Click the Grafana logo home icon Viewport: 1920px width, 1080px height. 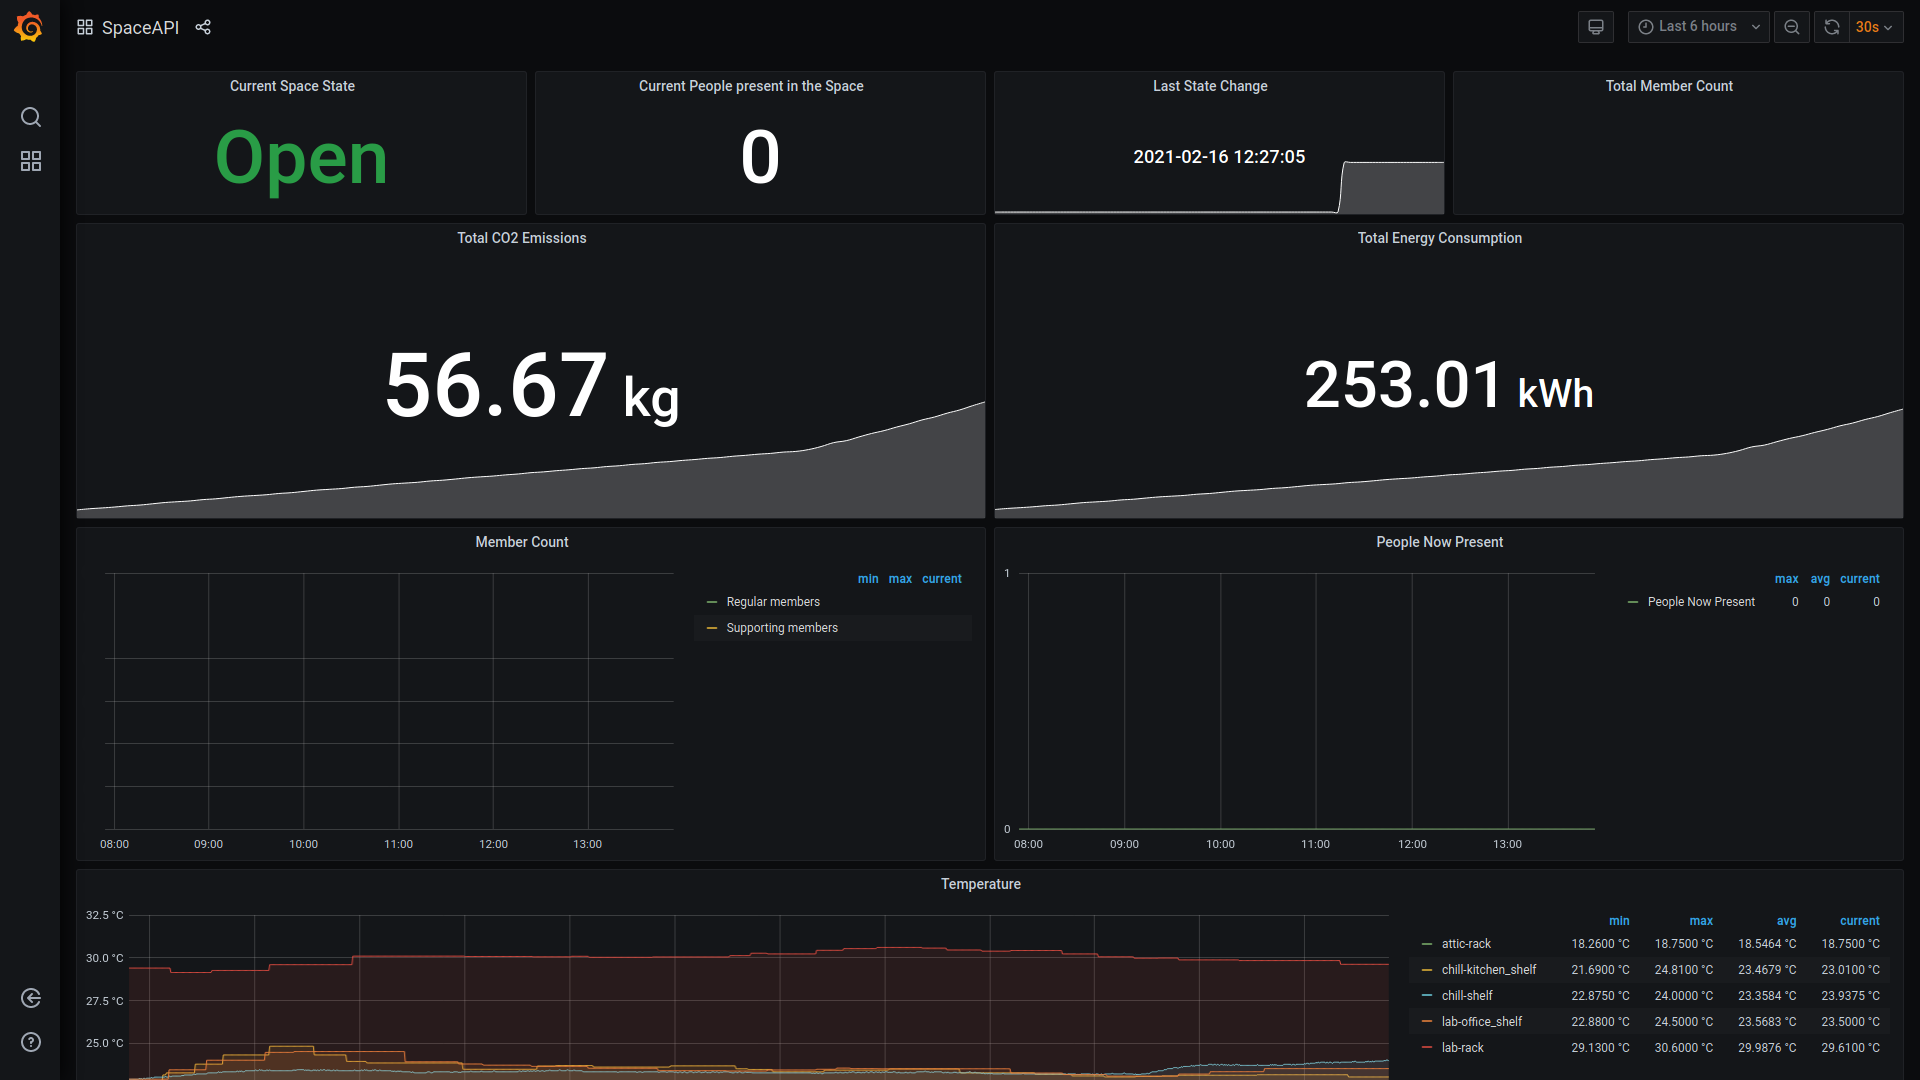pyautogui.click(x=29, y=27)
